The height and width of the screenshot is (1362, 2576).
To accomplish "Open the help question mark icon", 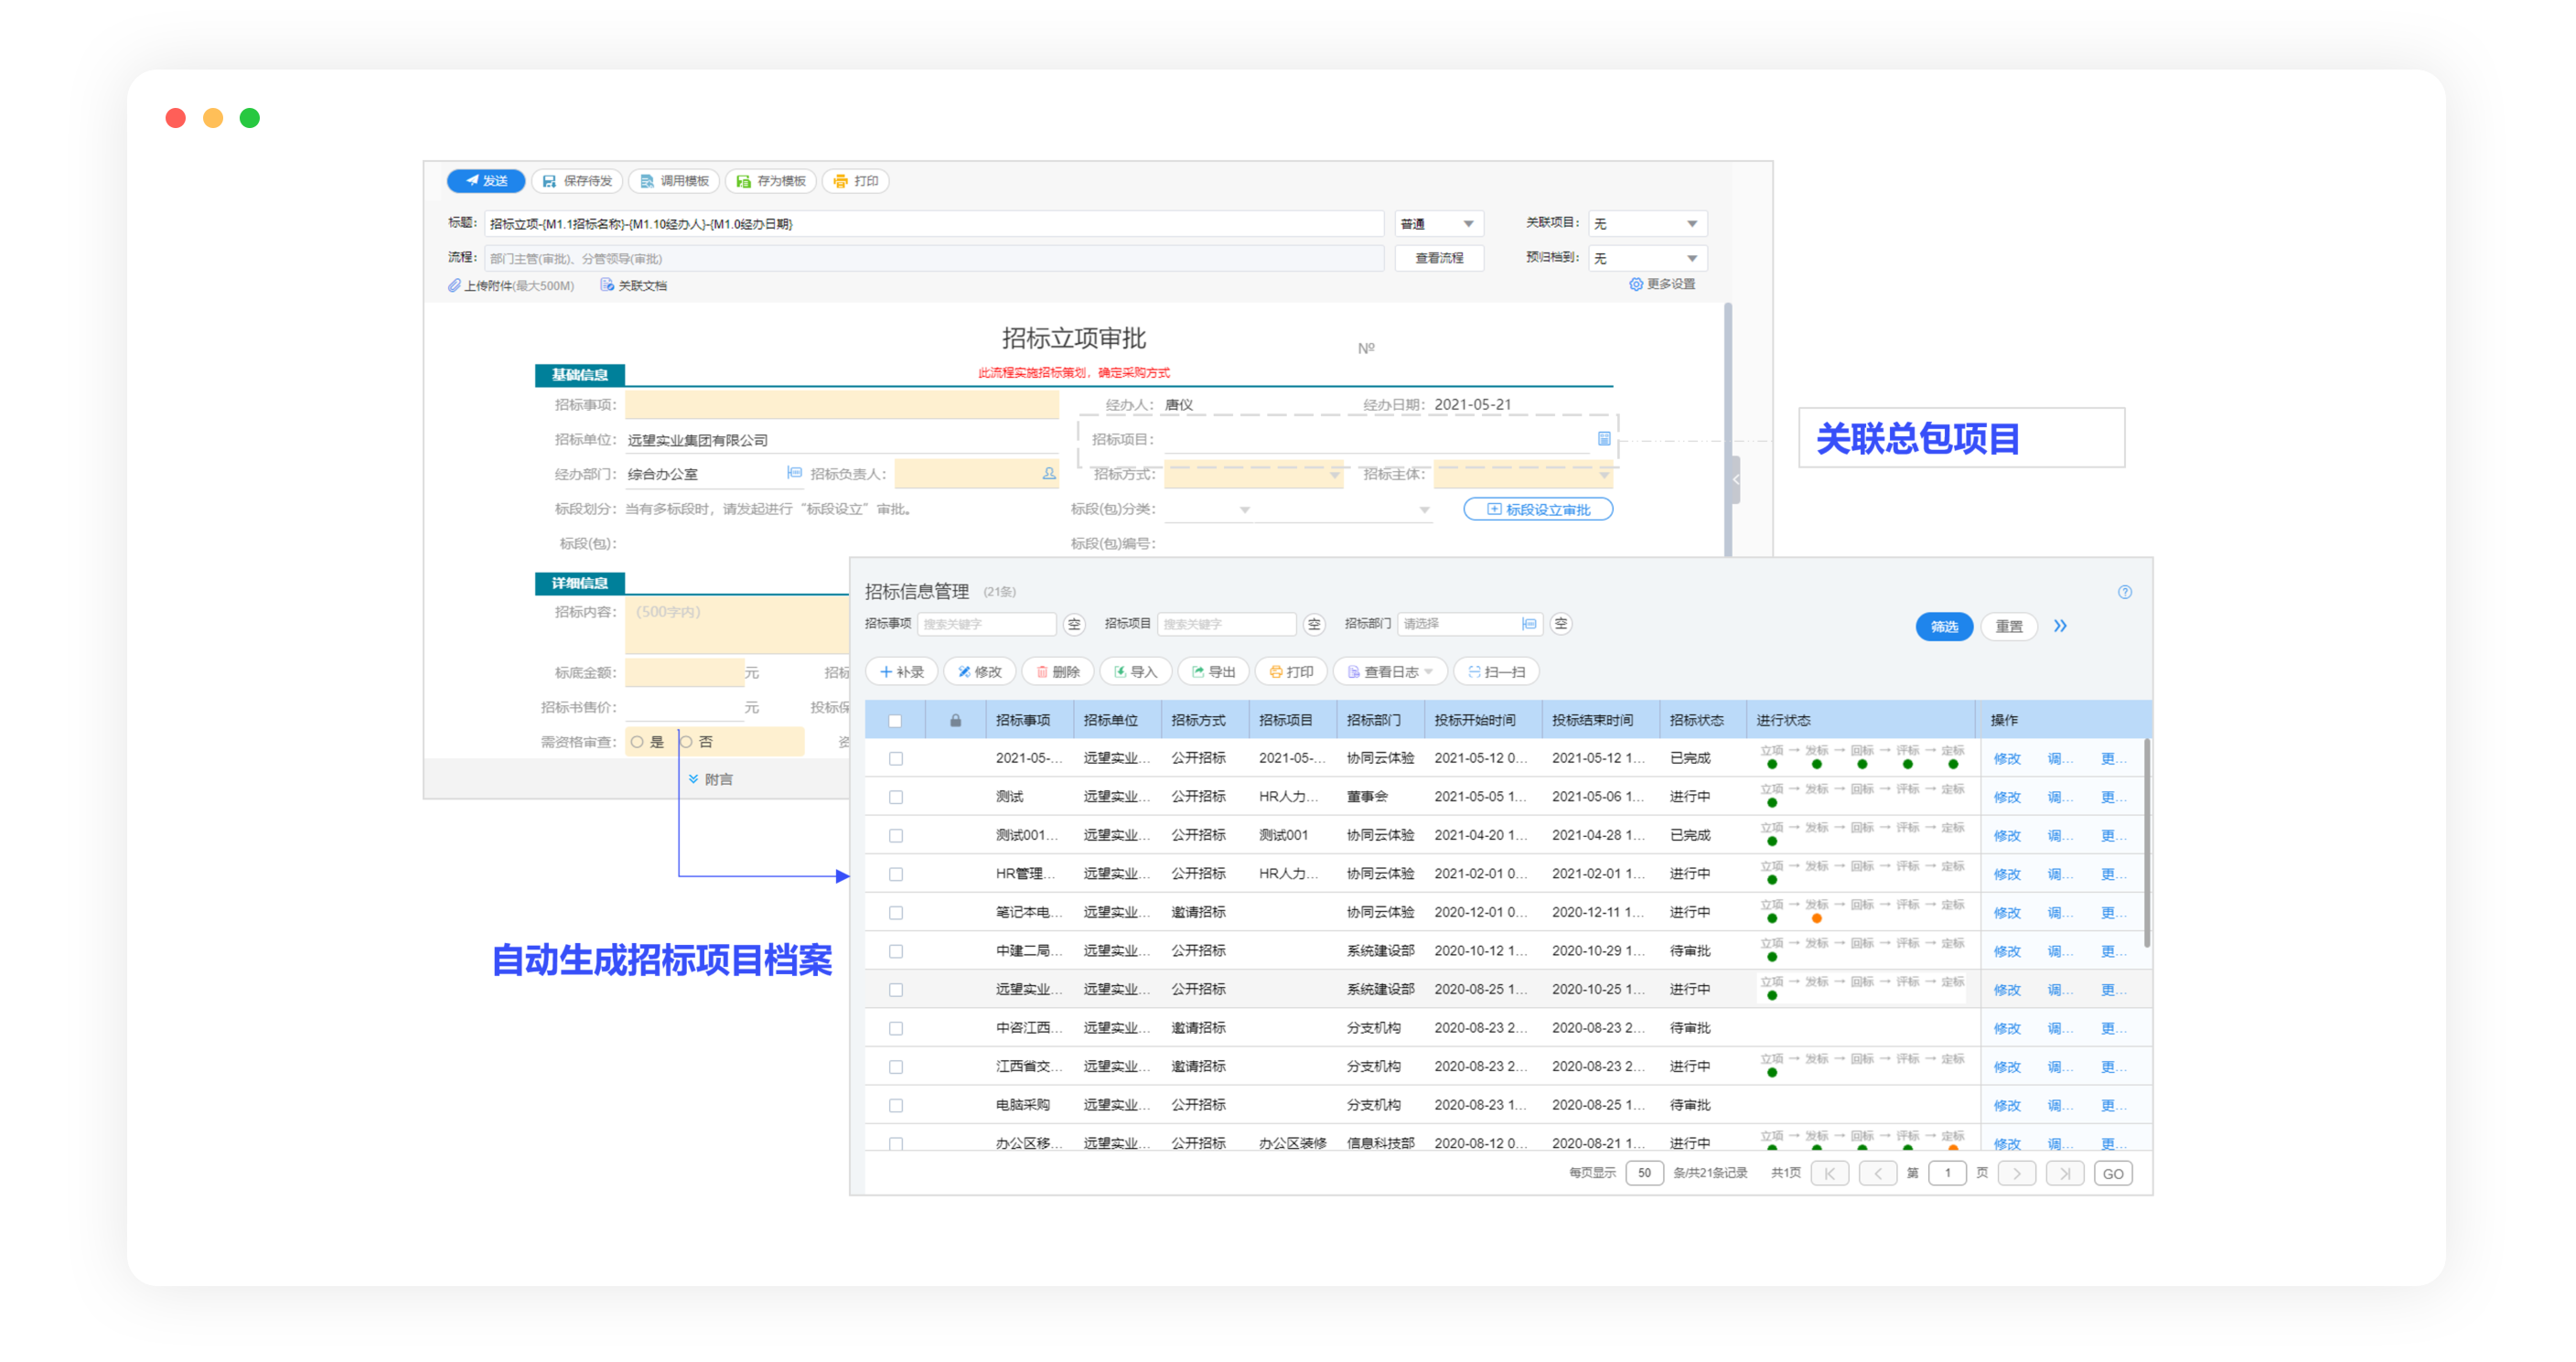I will [2124, 592].
